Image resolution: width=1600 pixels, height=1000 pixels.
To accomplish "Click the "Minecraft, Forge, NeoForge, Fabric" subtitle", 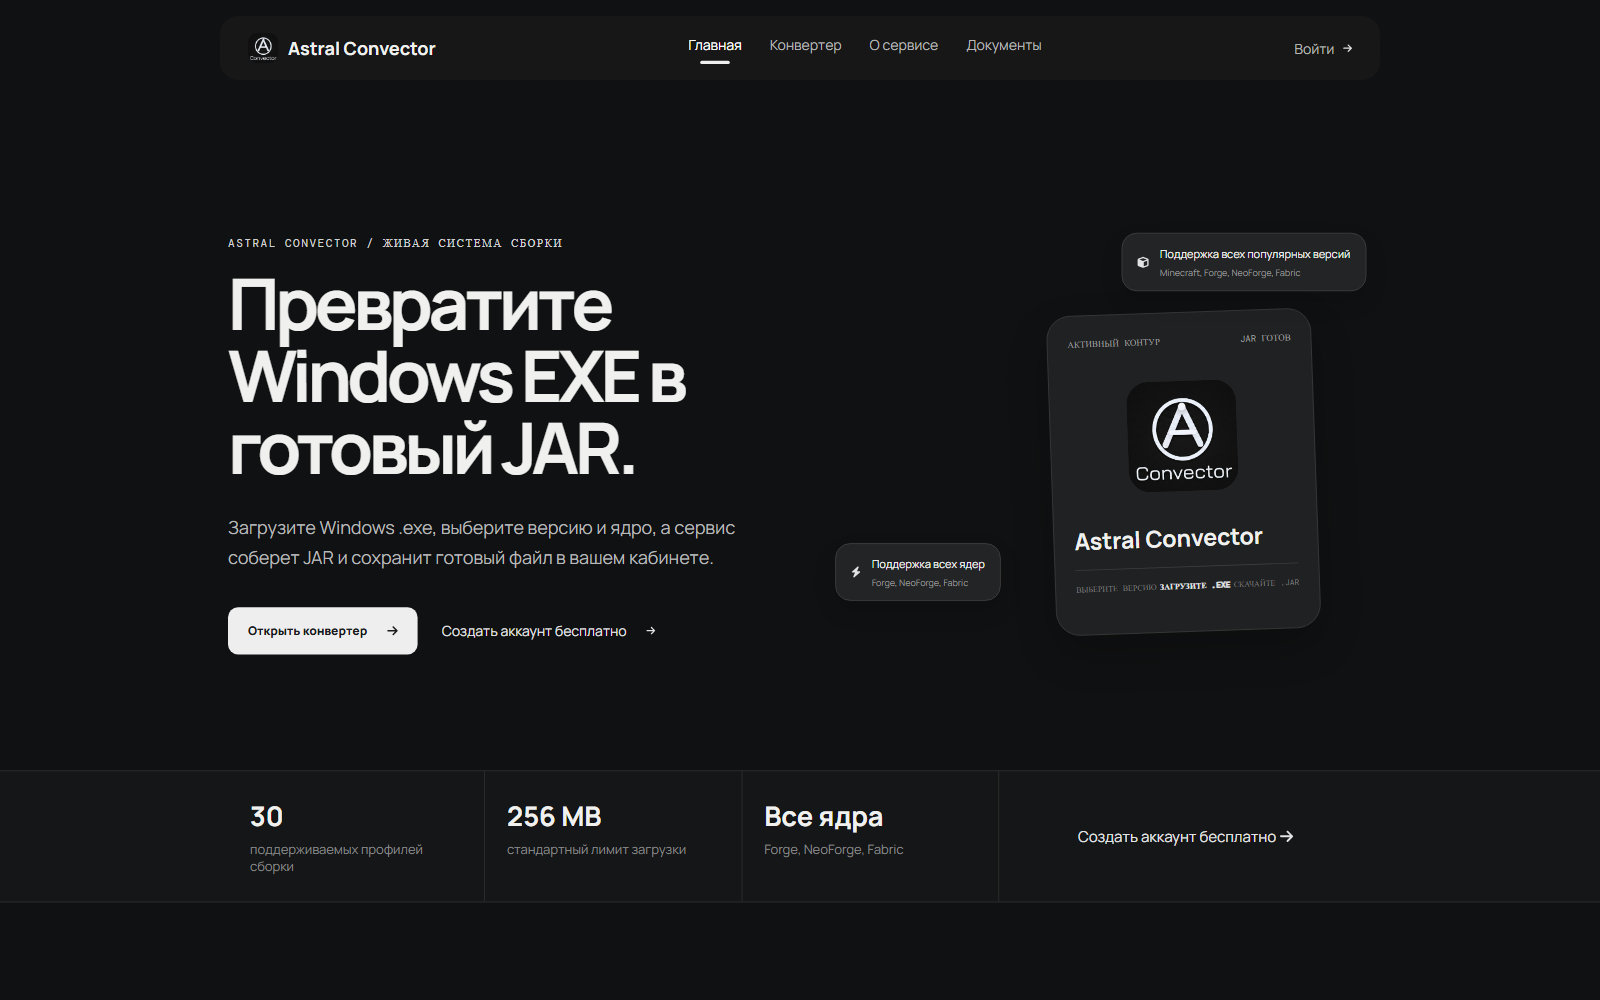I will [1230, 273].
